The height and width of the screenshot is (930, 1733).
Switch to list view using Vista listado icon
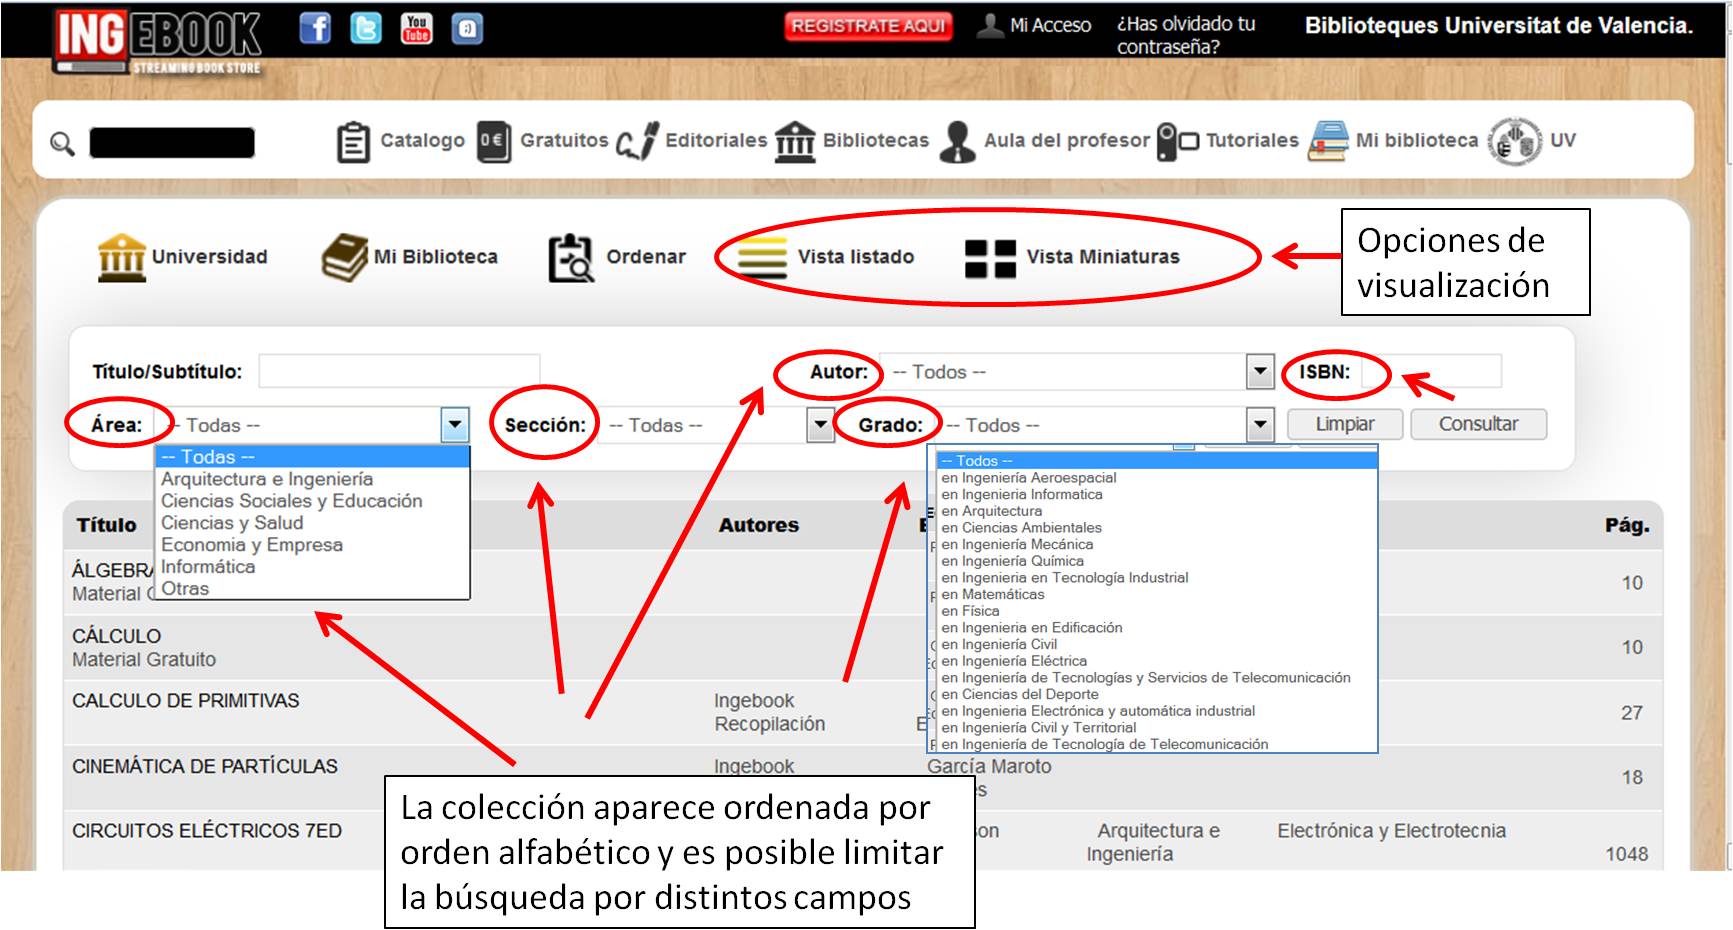tap(761, 257)
